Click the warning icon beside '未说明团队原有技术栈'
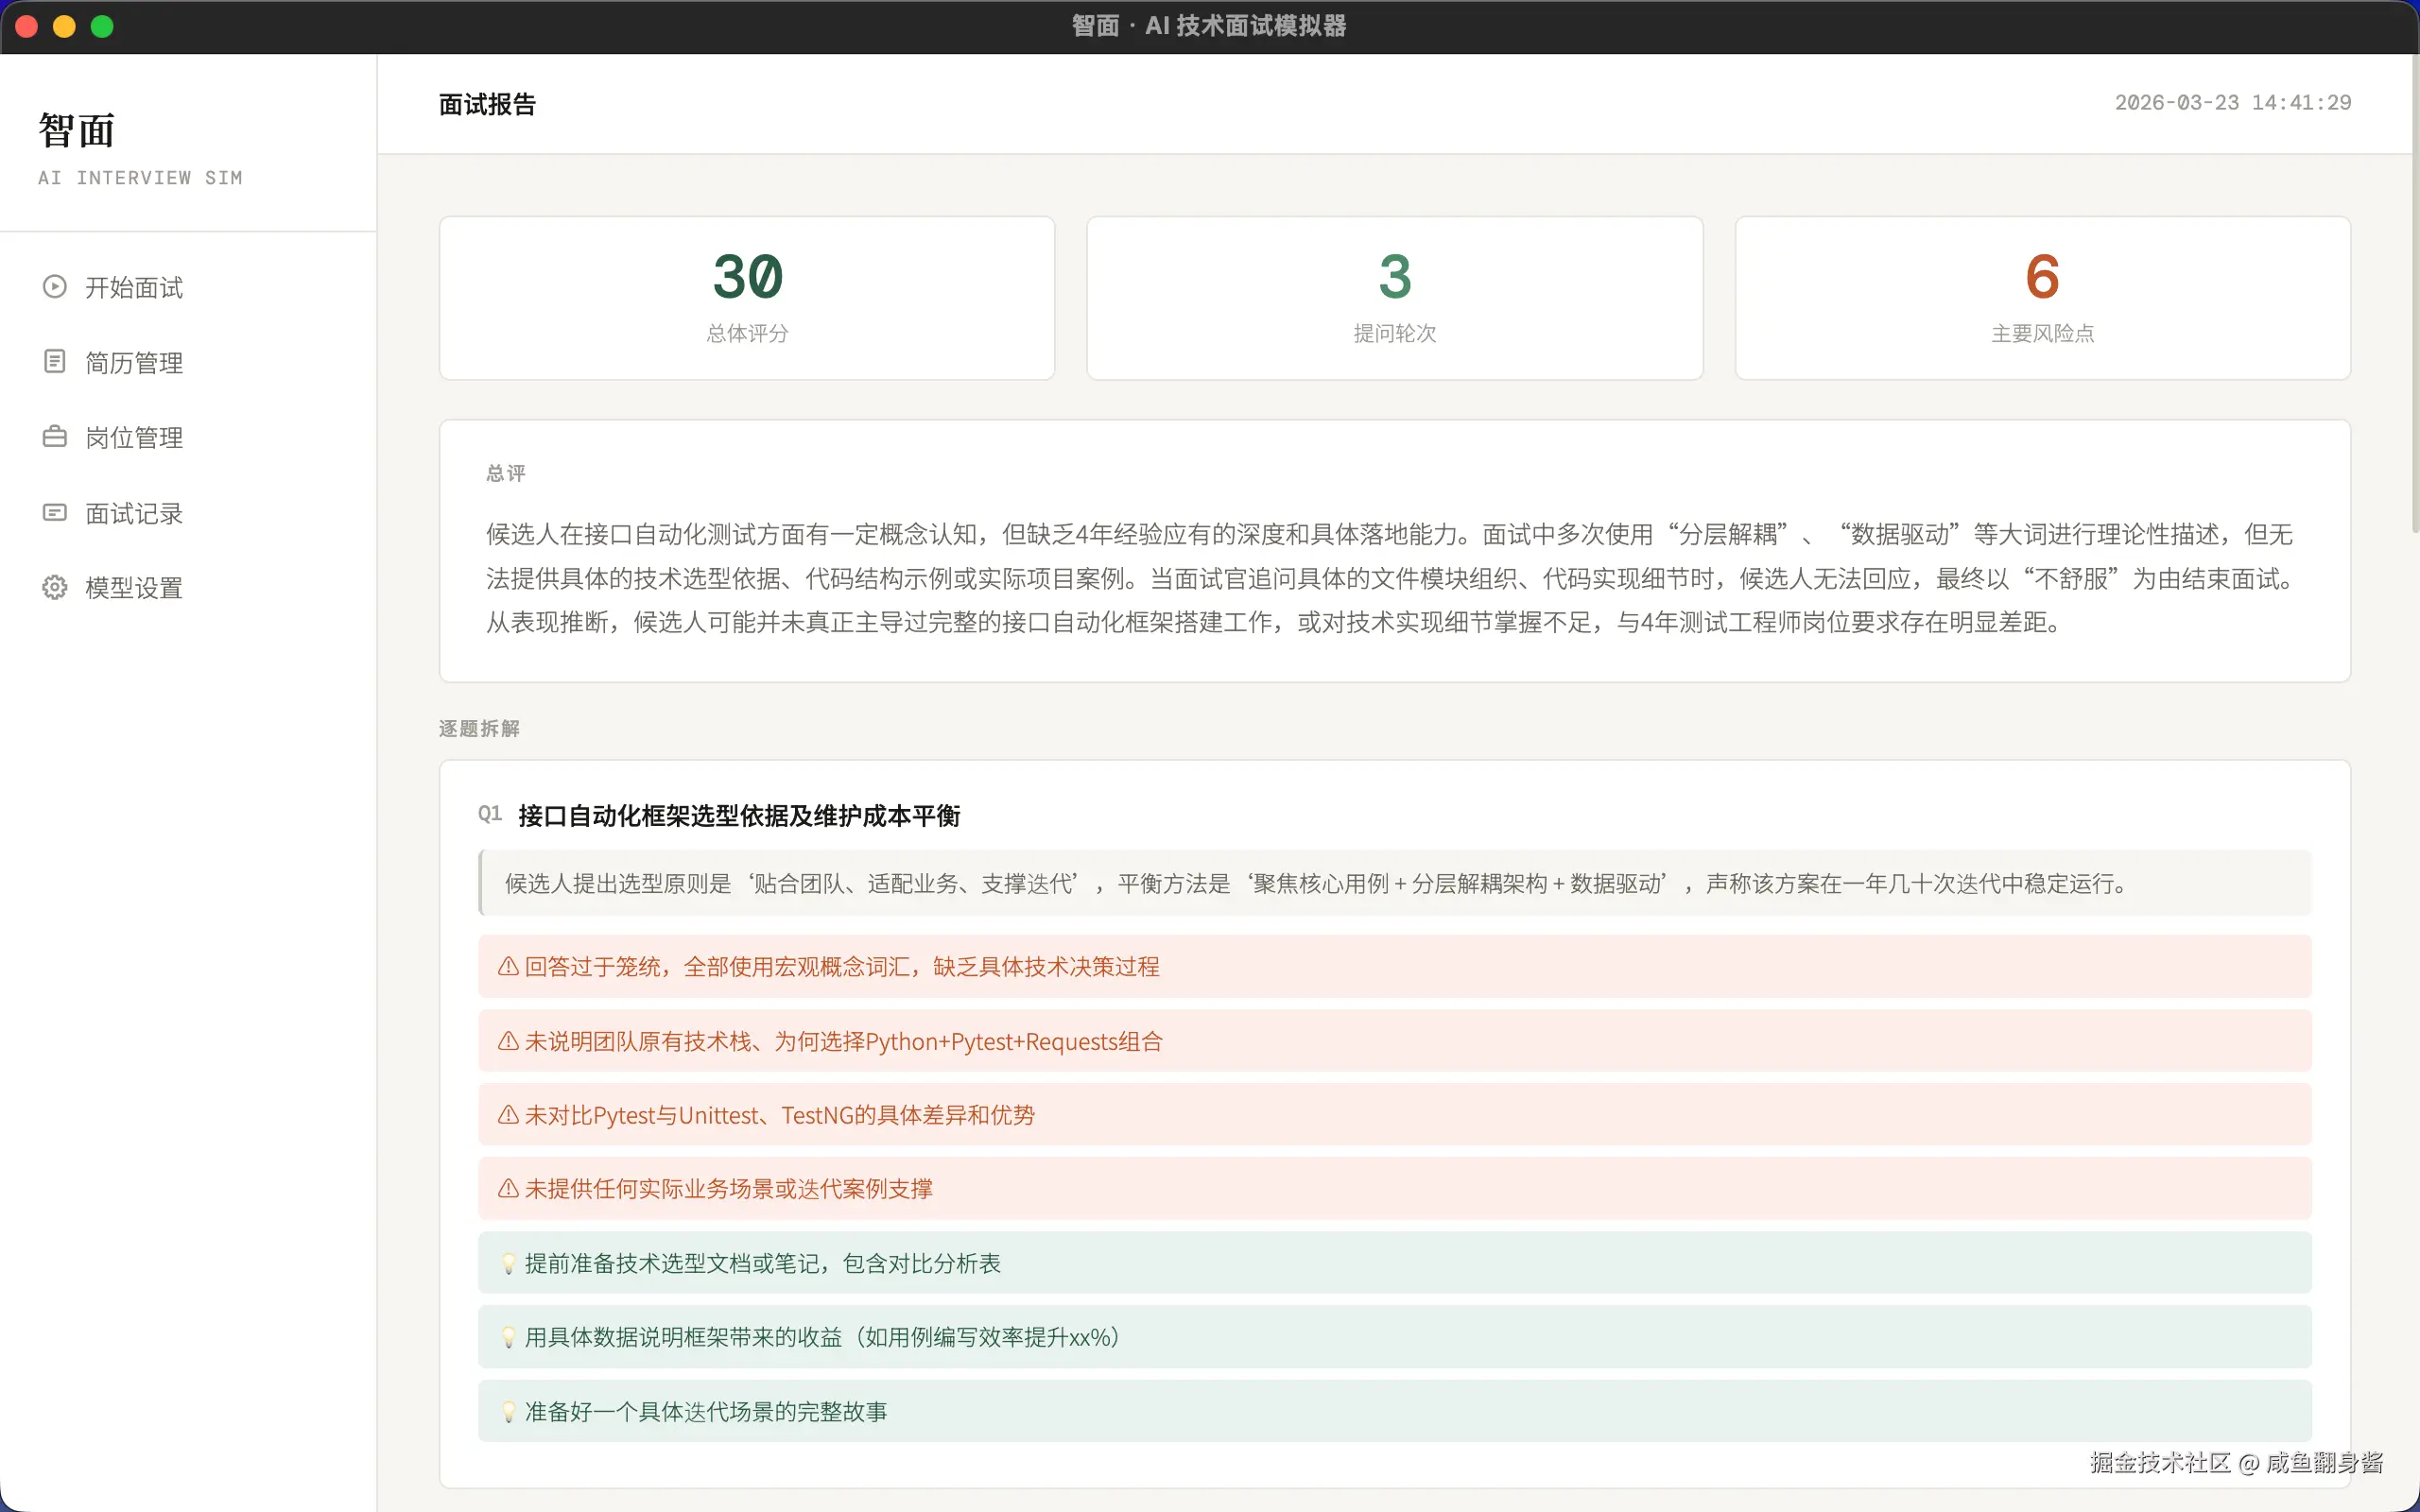The width and height of the screenshot is (2420, 1512). coord(507,1040)
